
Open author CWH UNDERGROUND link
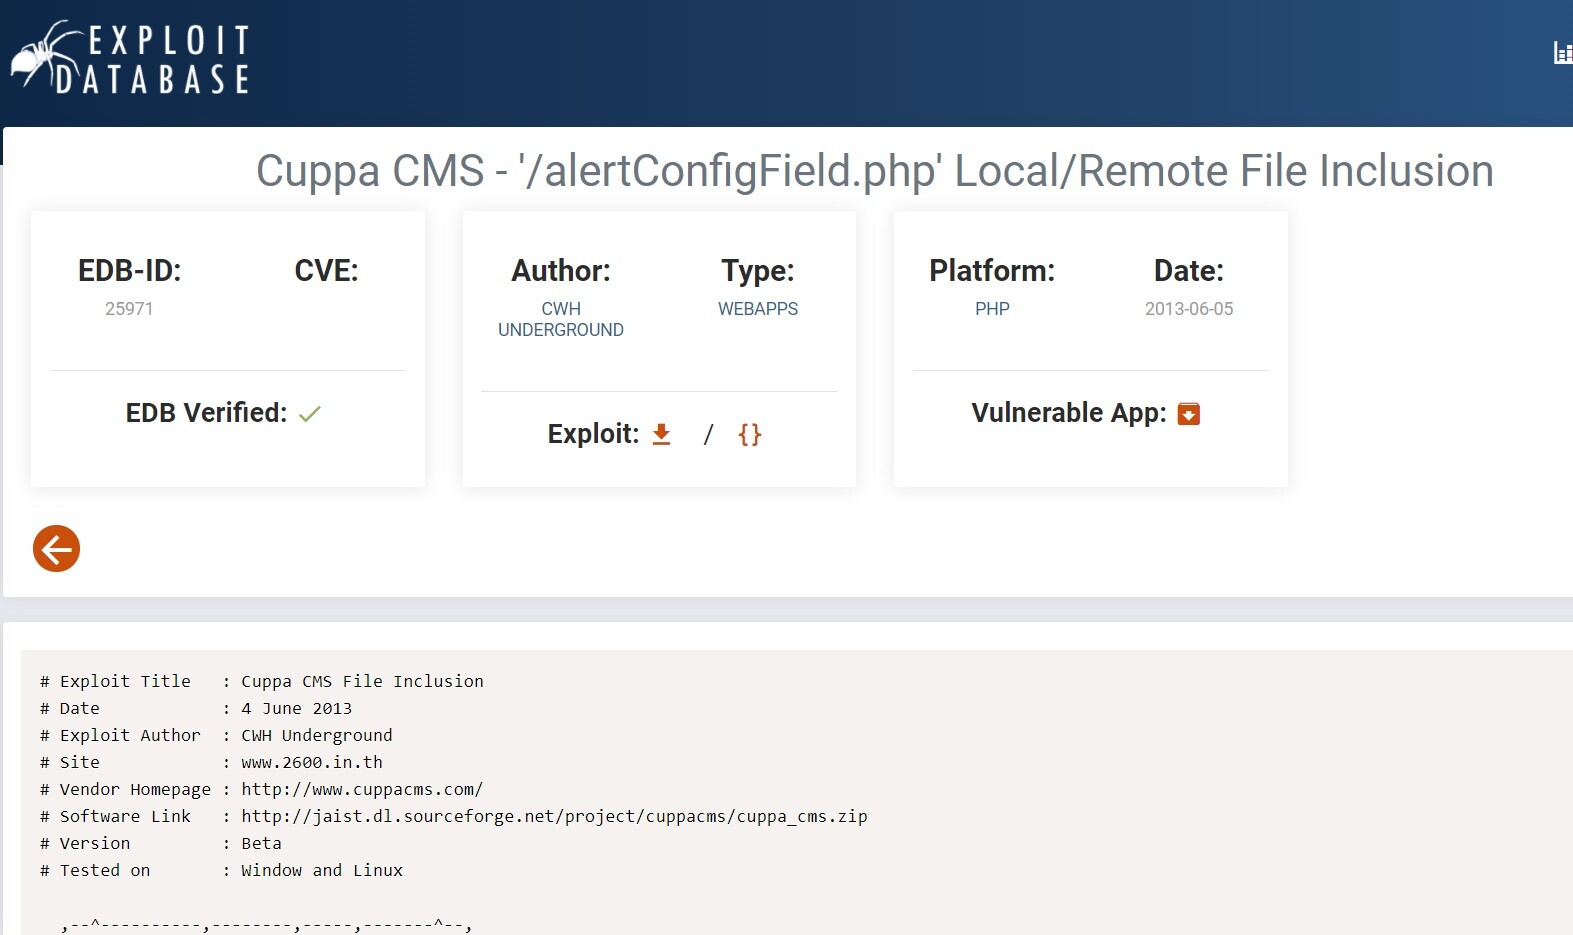560,319
